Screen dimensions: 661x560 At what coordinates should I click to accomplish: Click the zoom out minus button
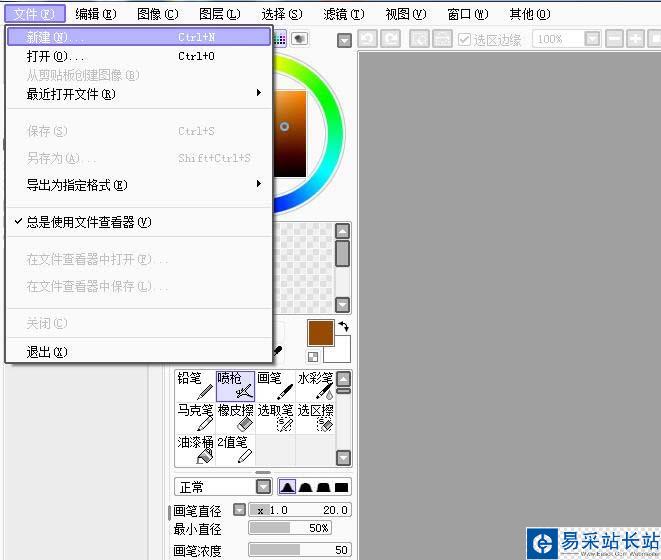click(x=615, y=39)
